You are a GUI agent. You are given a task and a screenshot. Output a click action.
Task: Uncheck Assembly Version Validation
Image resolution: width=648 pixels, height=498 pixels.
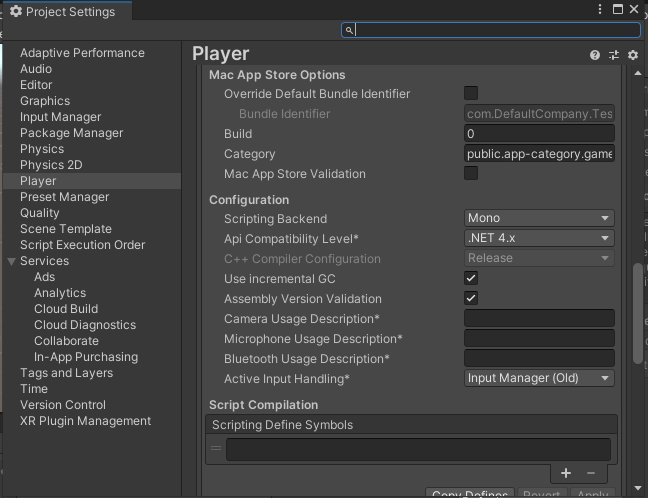pyautogui.click(x=471, y=298)
